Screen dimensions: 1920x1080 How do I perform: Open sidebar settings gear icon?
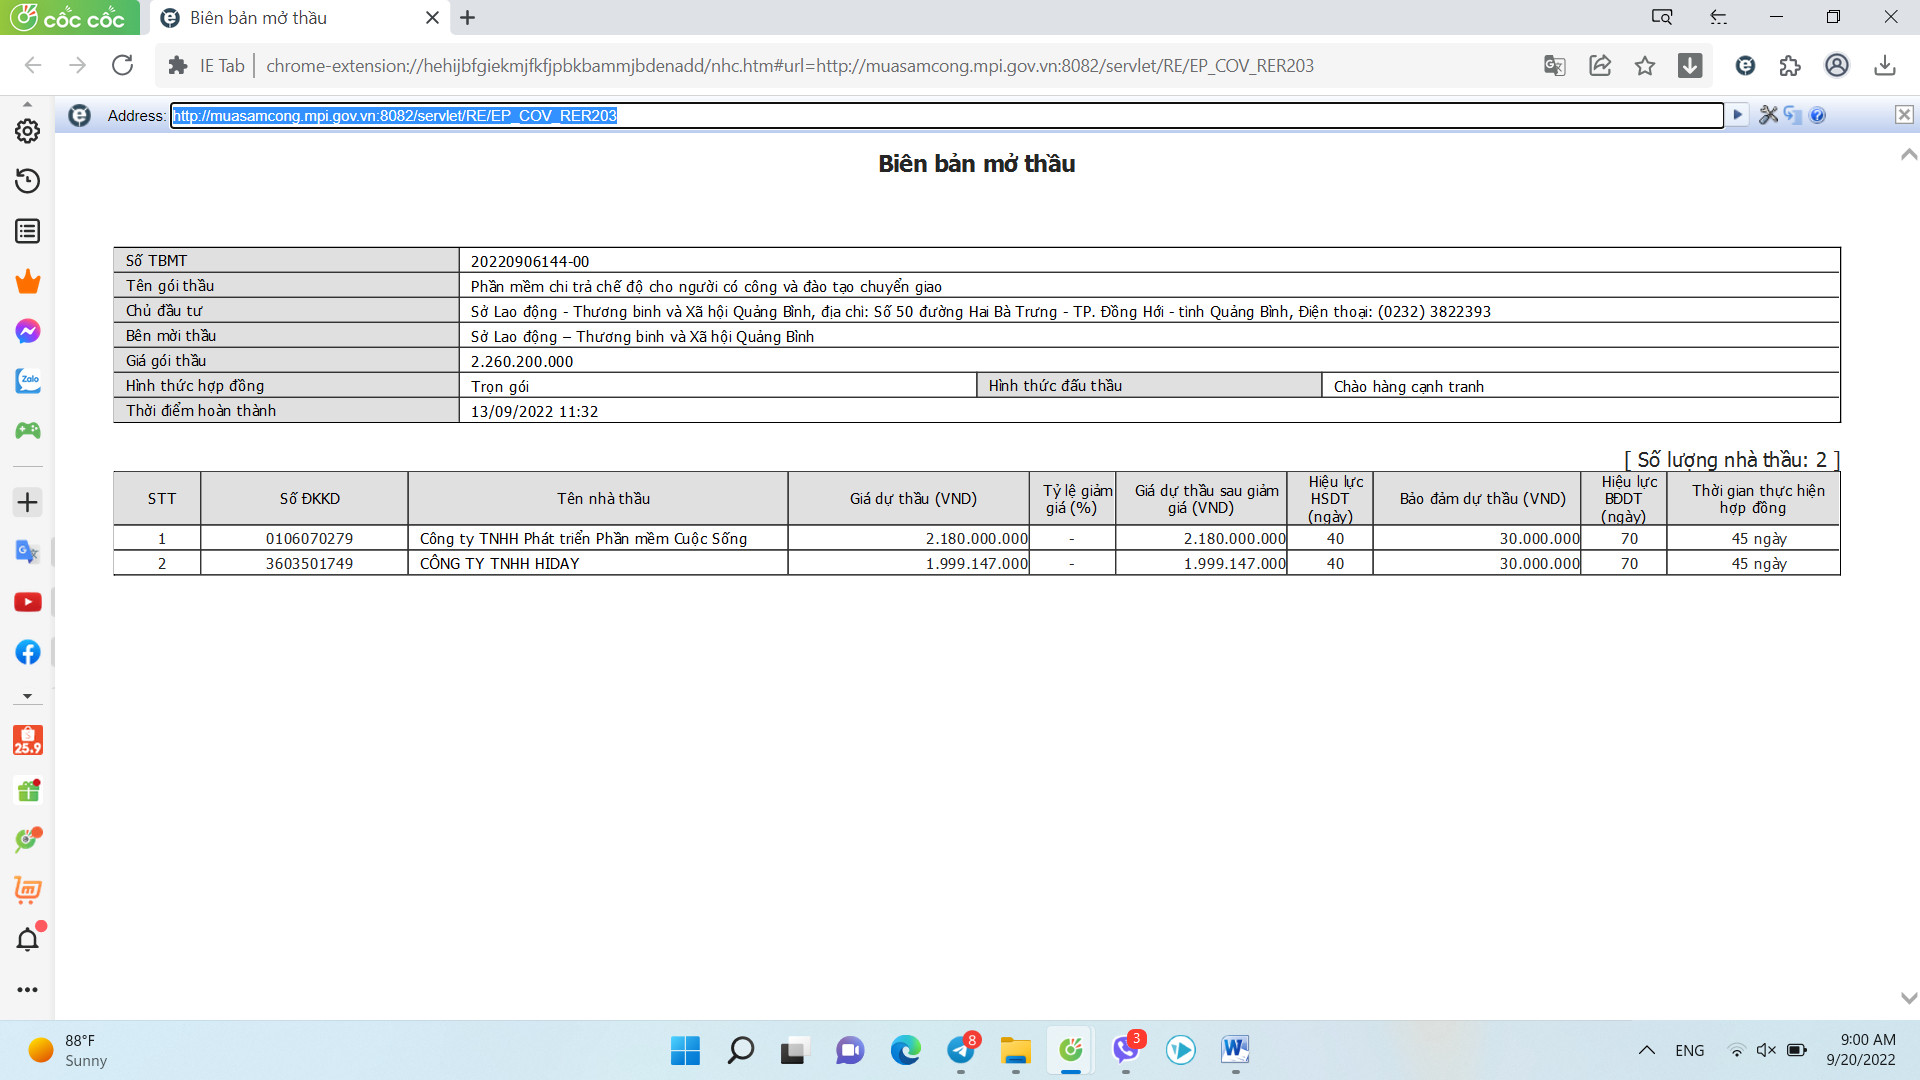click(27, 131)
